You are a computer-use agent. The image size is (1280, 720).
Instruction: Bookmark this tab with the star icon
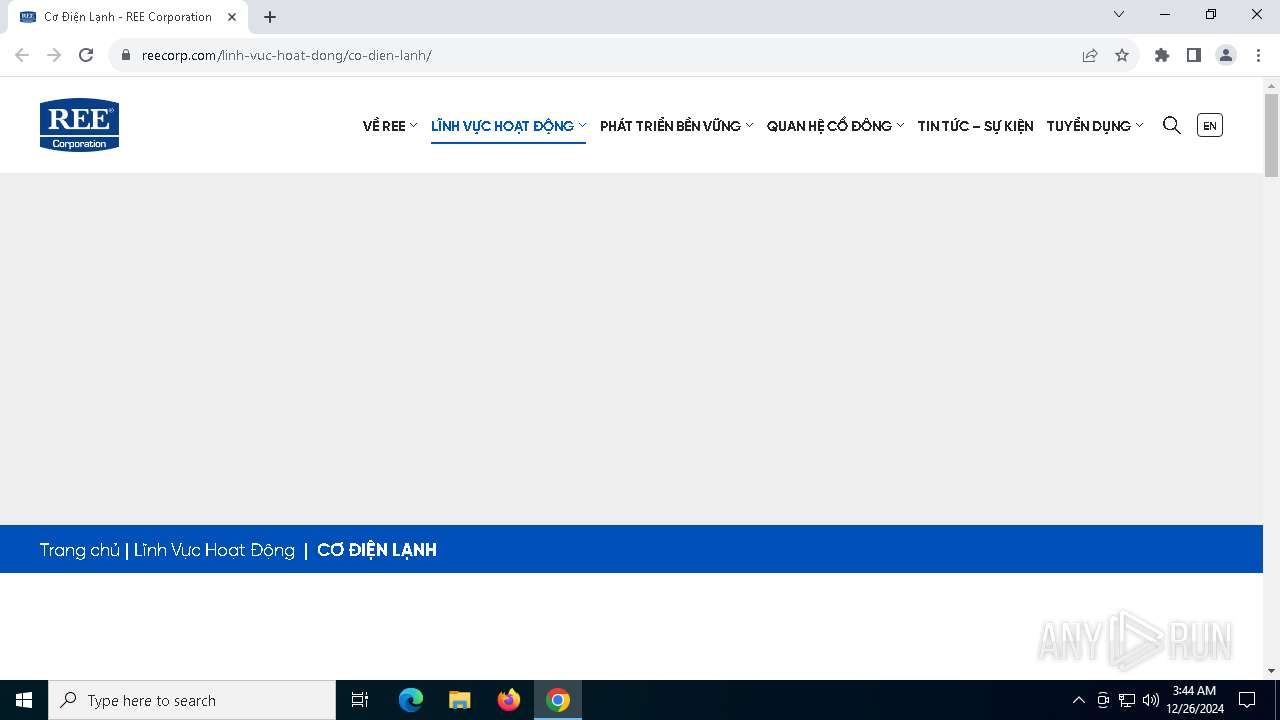click(x=1122, y=55)
